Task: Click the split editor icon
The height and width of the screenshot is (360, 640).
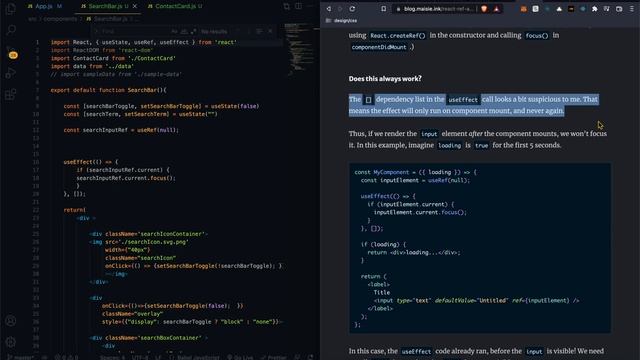Action: coord(299,6)
